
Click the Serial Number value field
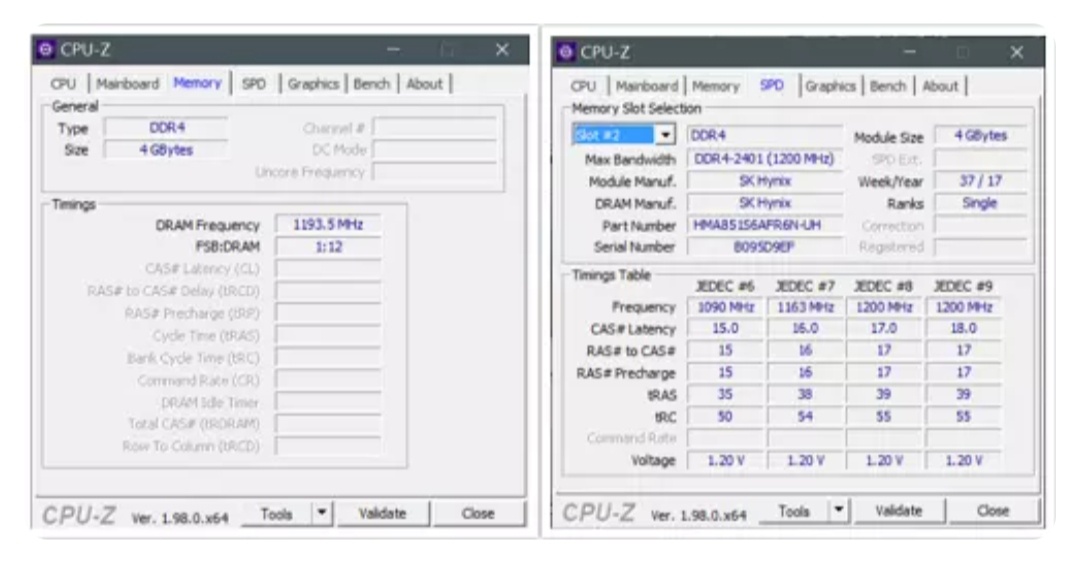coord(765,247)
